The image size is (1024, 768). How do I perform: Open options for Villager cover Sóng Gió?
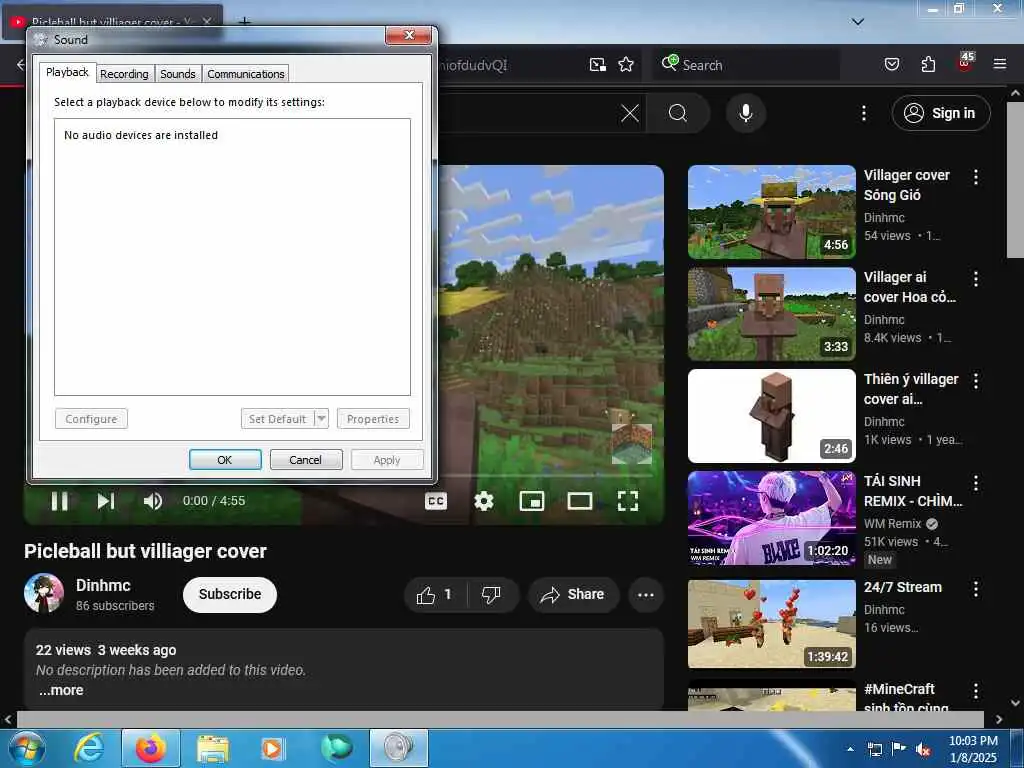[x=976, y=177]
